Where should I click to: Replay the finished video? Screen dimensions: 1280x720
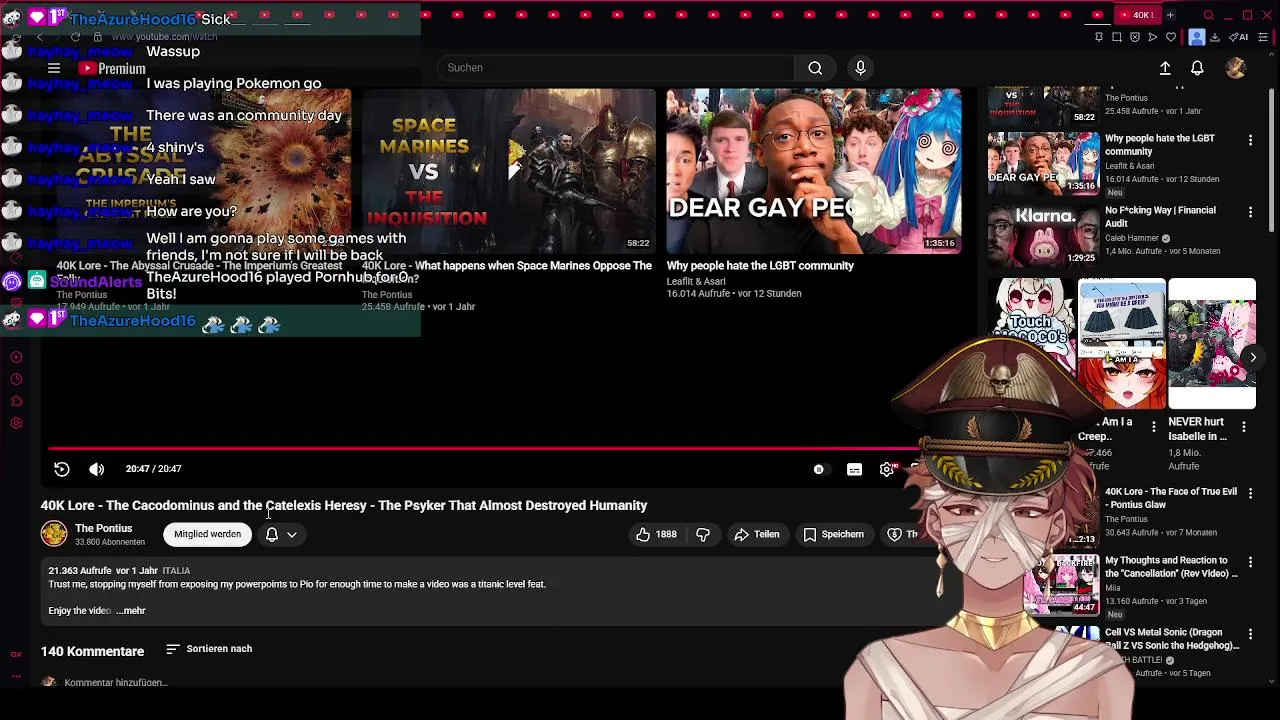click(61, 469)
